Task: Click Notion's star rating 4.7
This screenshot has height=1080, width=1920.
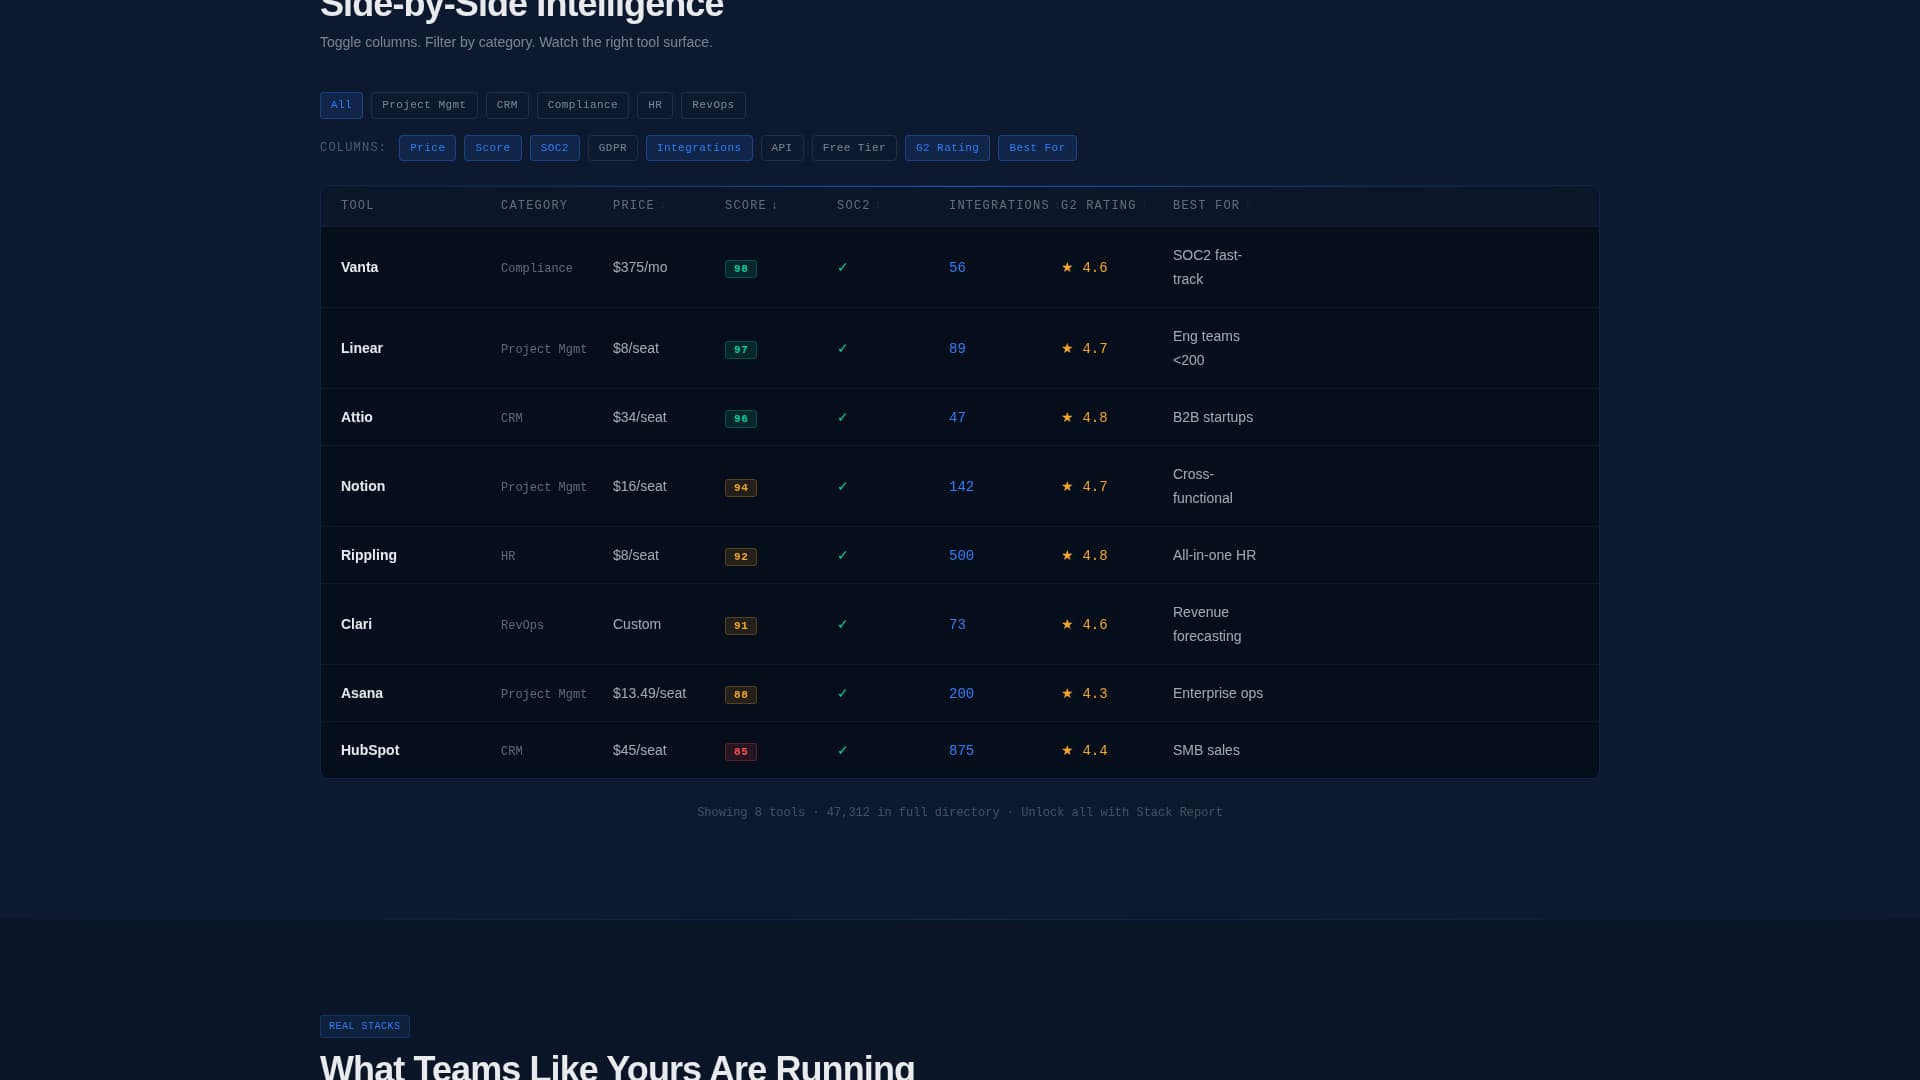Action: (x=1085, y=487)
